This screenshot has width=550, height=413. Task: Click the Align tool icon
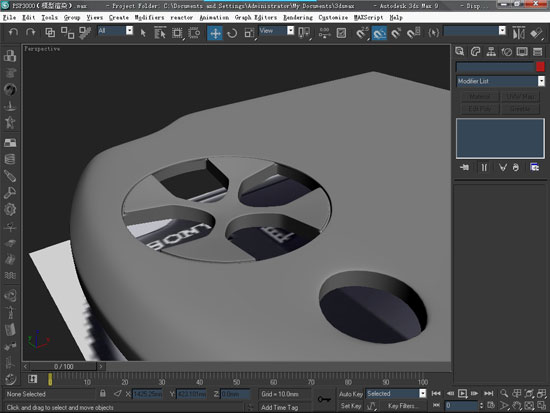click(x=536, y=33)
